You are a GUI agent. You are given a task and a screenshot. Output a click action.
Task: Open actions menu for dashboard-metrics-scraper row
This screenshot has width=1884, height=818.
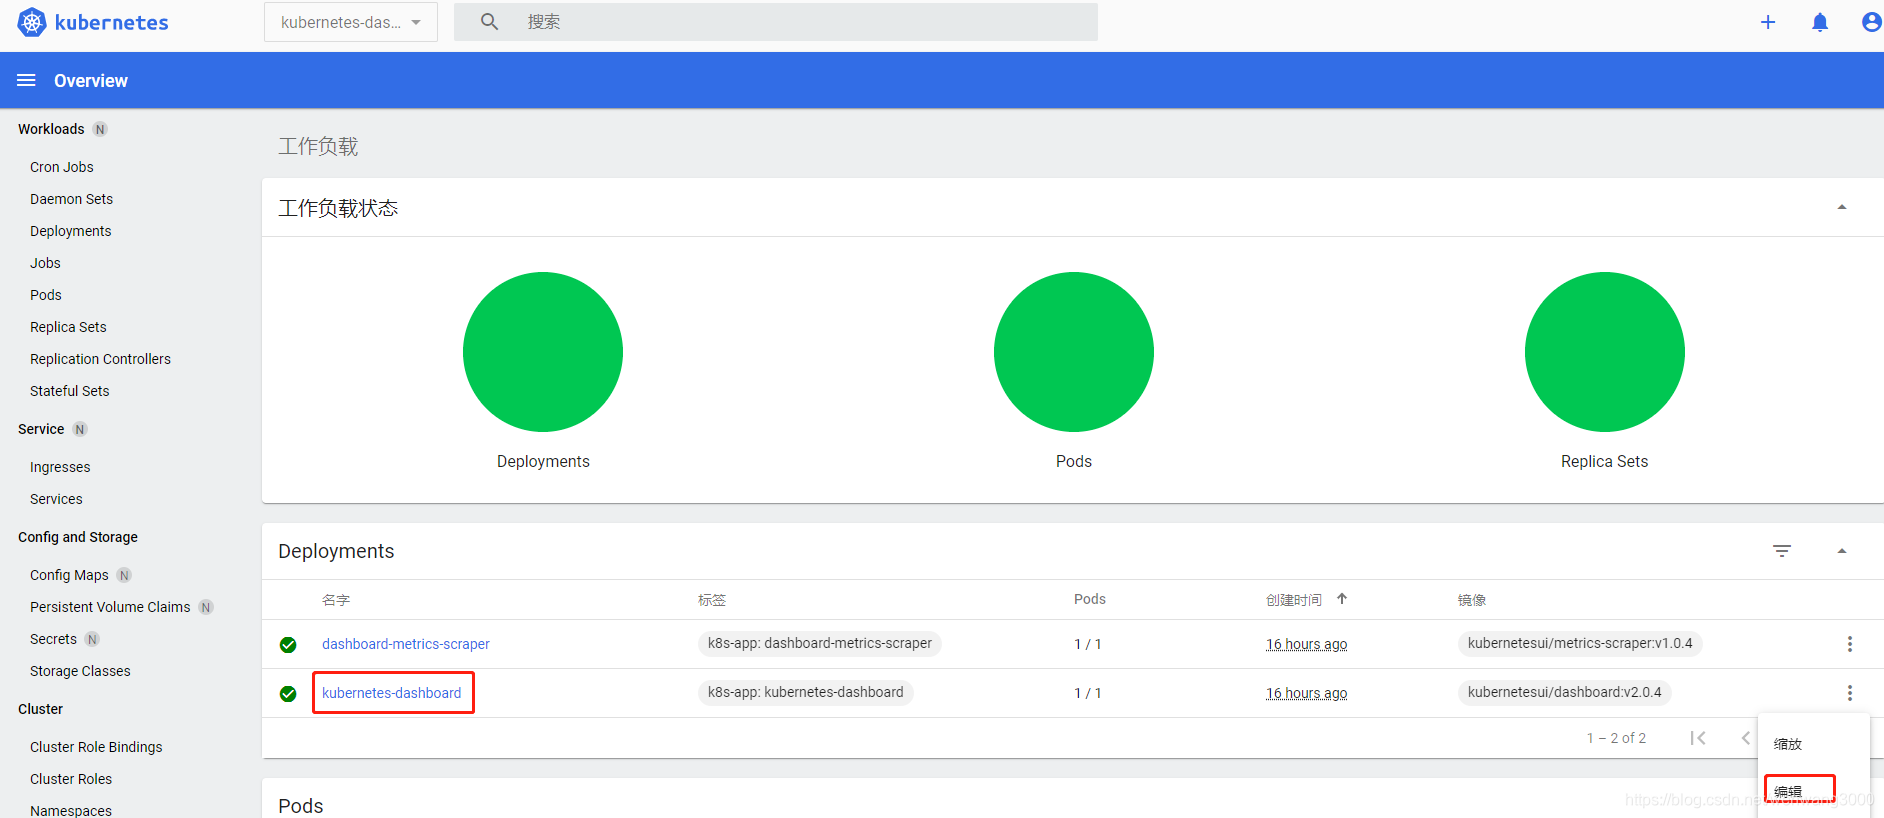tap(1850, 644)
